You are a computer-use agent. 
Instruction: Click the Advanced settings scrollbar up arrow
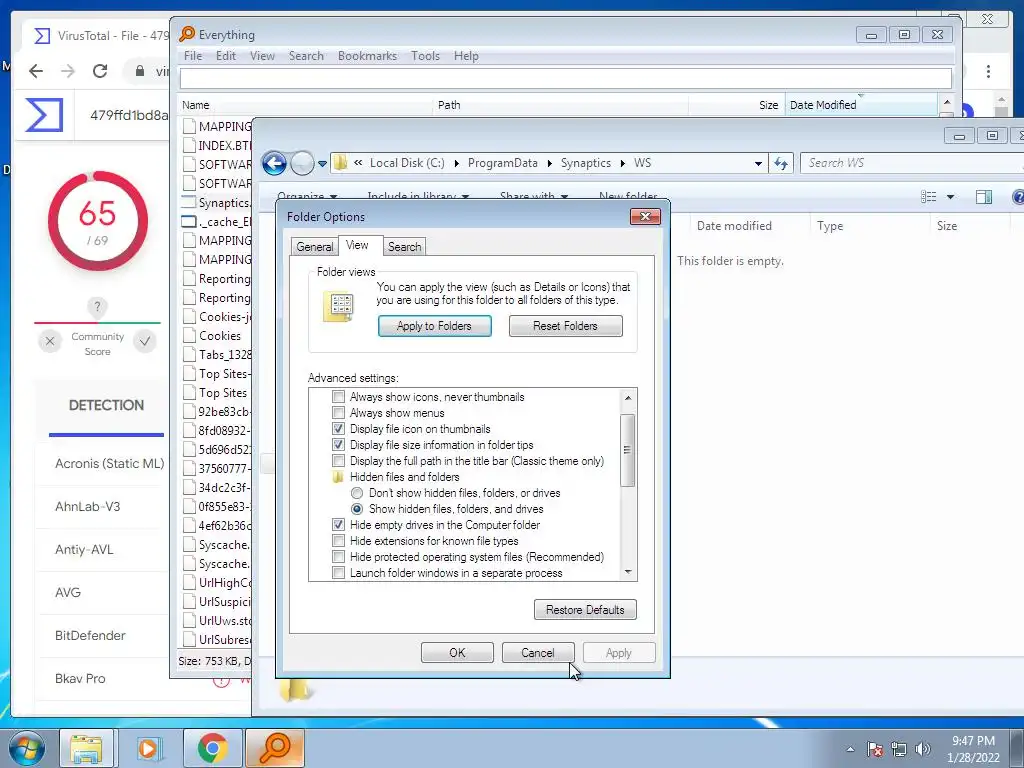(x=628, y=398)
